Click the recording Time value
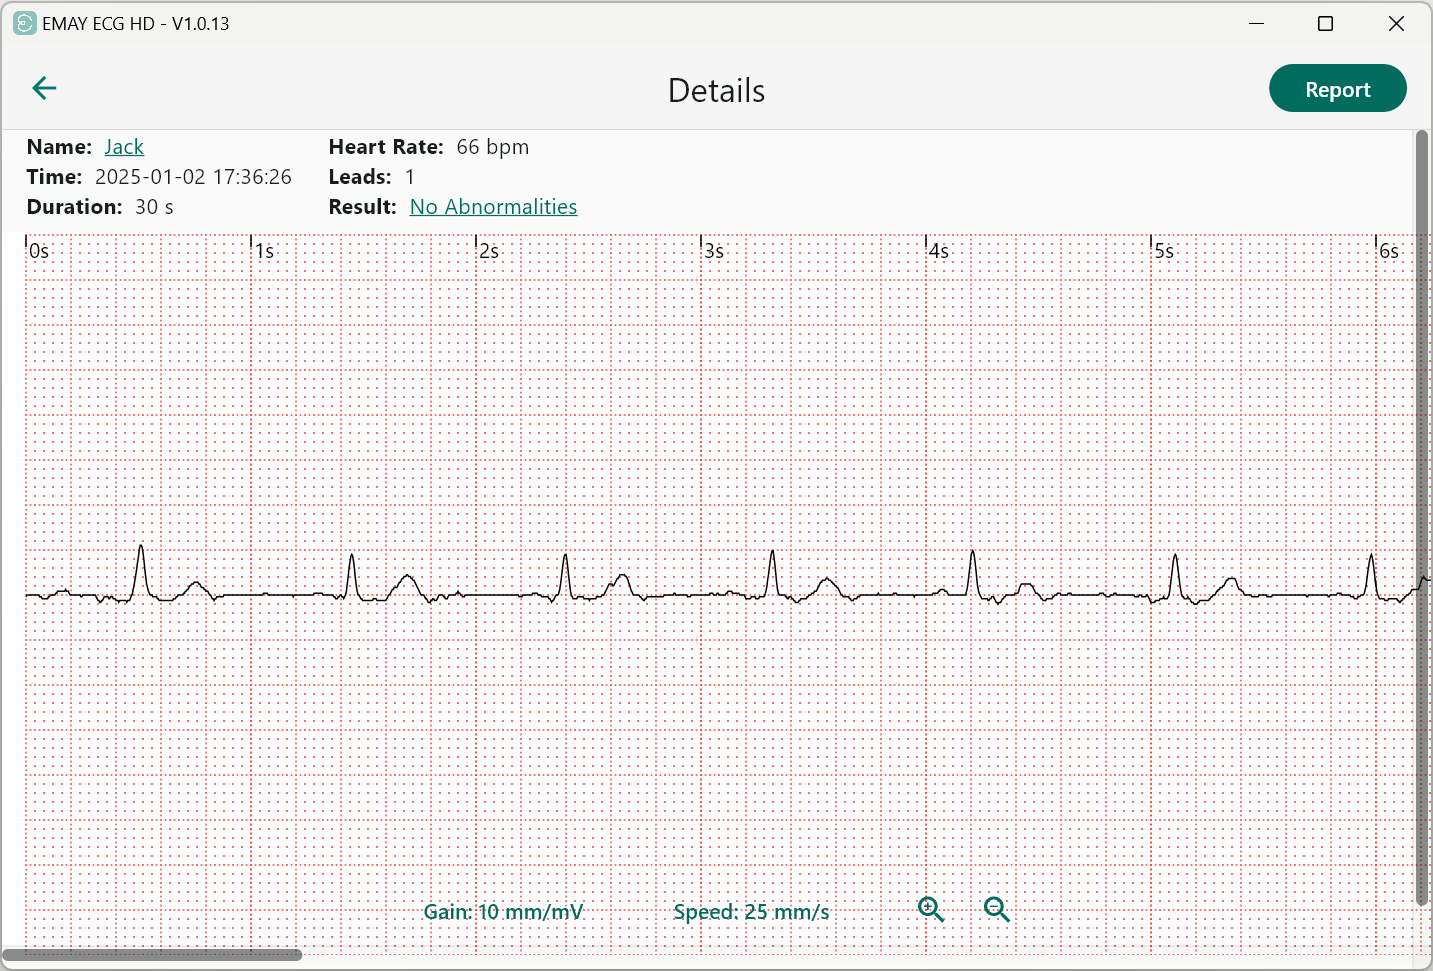Viewport: 1433px width, 971px height. click(194, 177)
